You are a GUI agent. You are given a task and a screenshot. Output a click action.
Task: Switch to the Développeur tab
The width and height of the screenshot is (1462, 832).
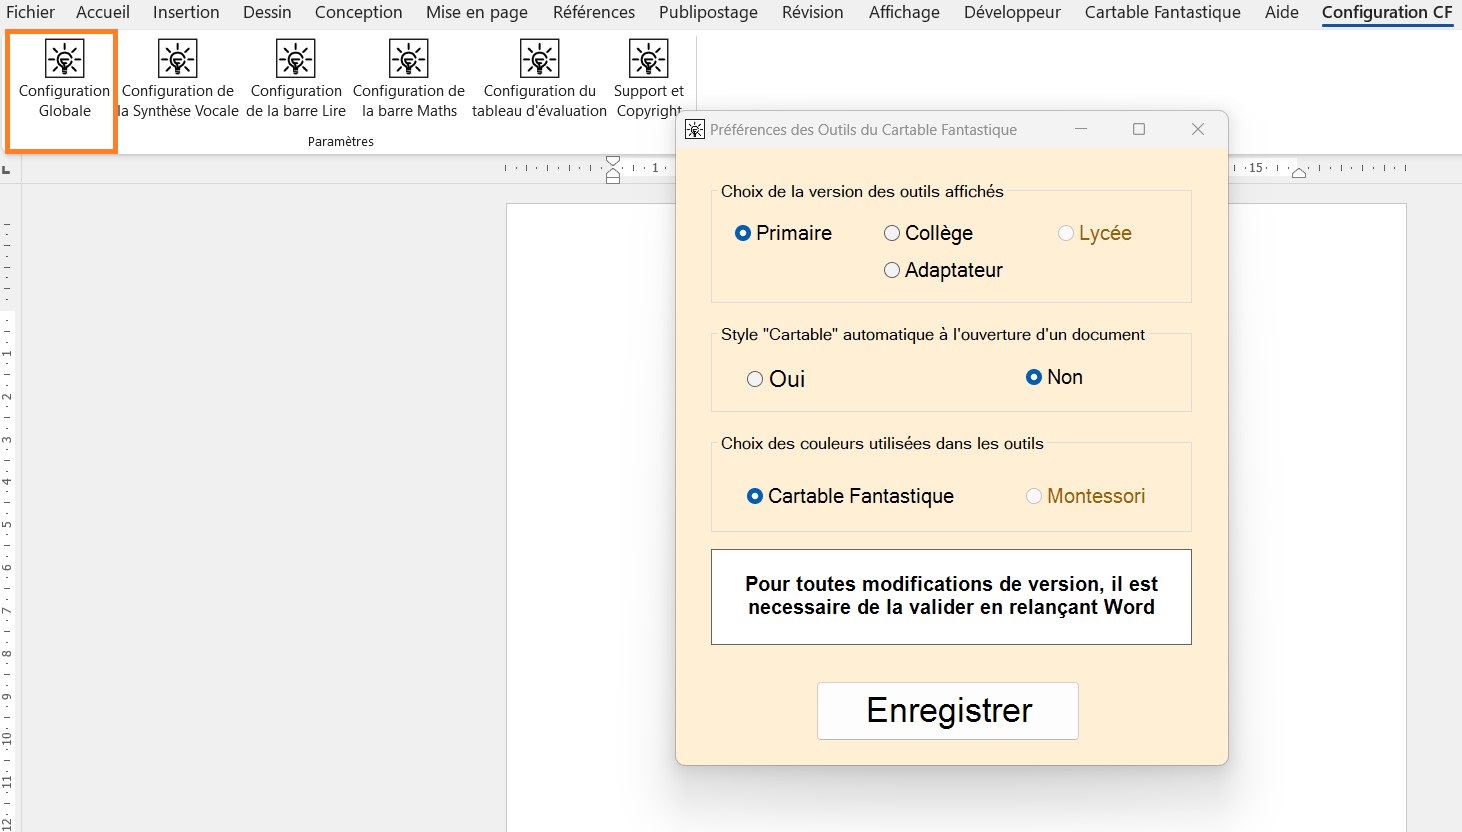(x=1012, y=12)
